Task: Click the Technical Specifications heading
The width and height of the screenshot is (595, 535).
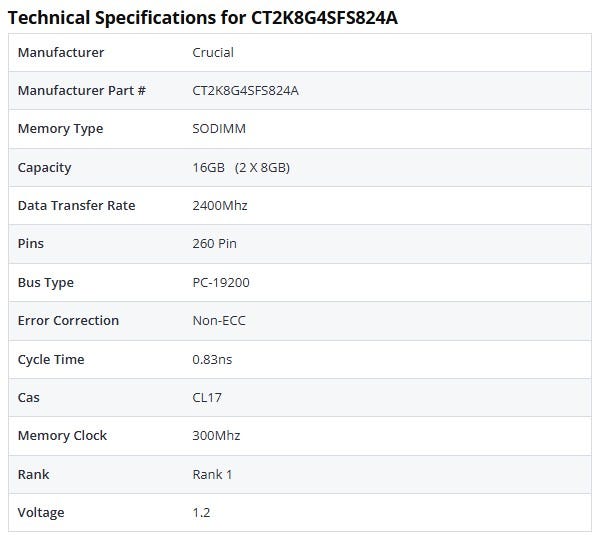Action: point(203,18)
